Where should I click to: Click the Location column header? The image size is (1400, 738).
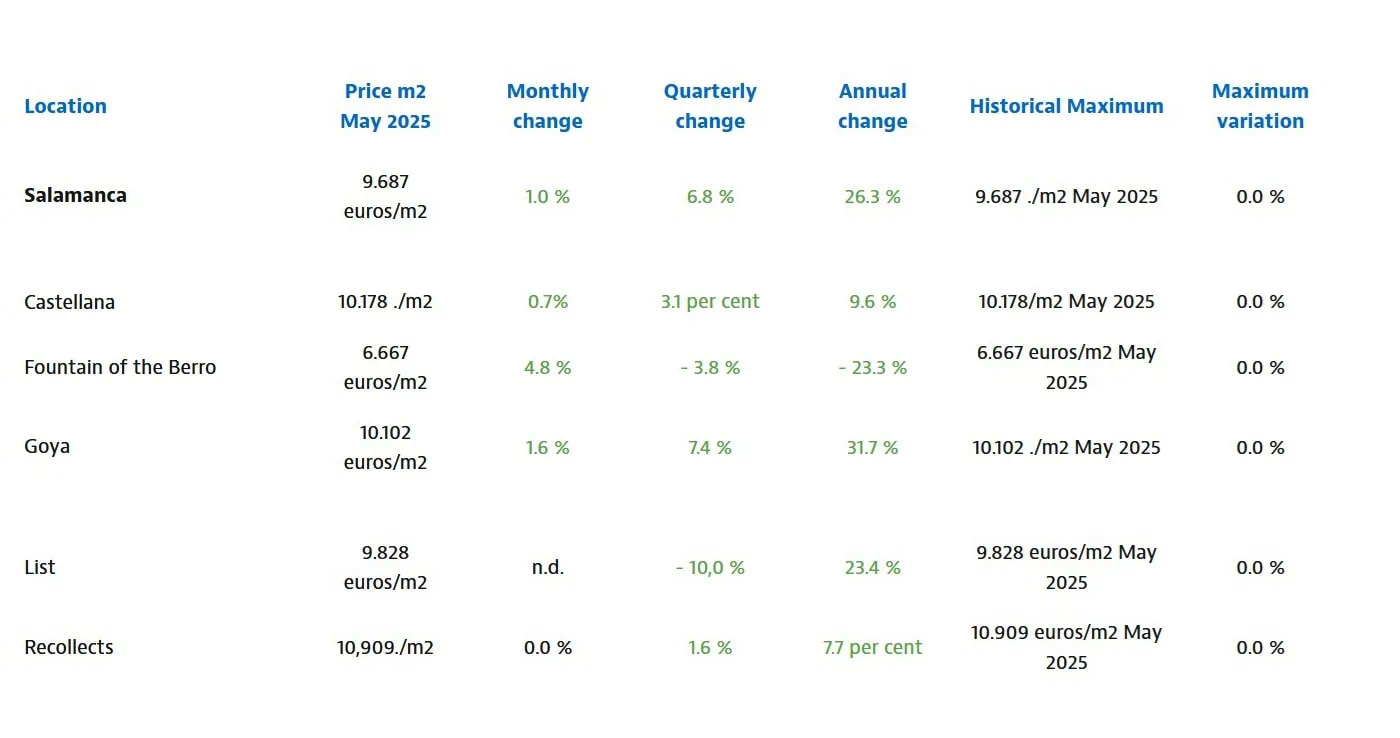(65, 106)
